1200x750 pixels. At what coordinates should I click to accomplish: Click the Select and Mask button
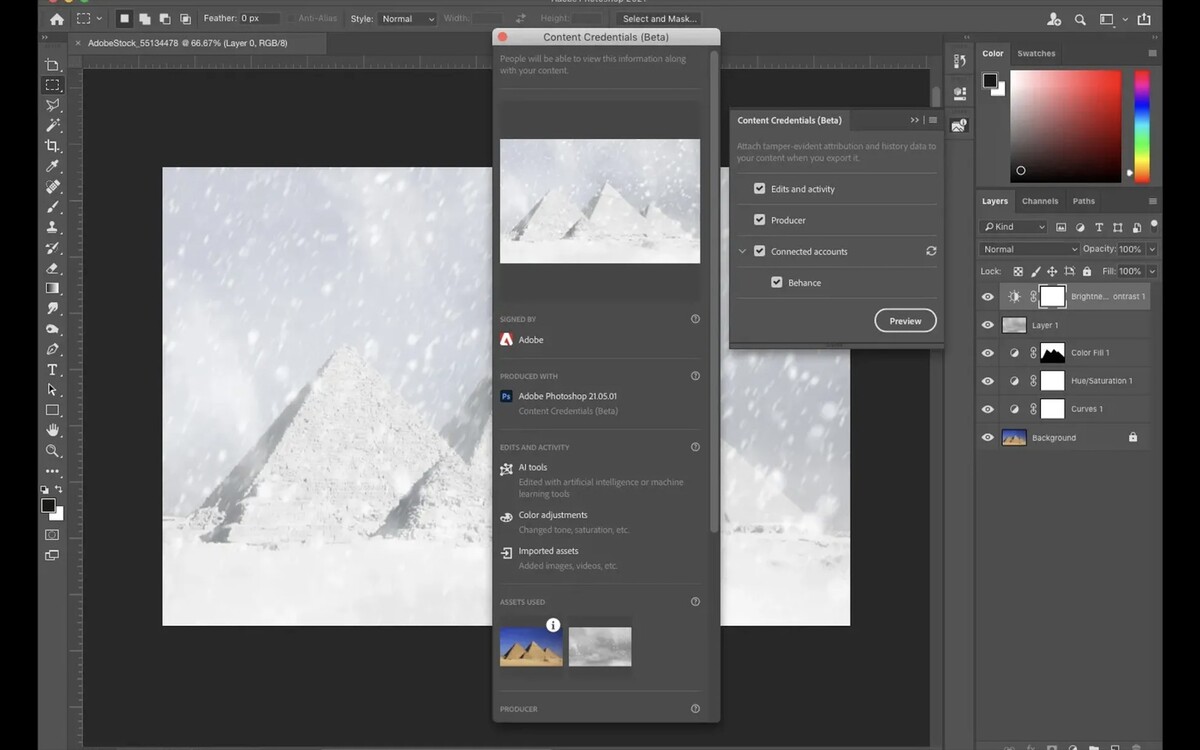[659, 19]
